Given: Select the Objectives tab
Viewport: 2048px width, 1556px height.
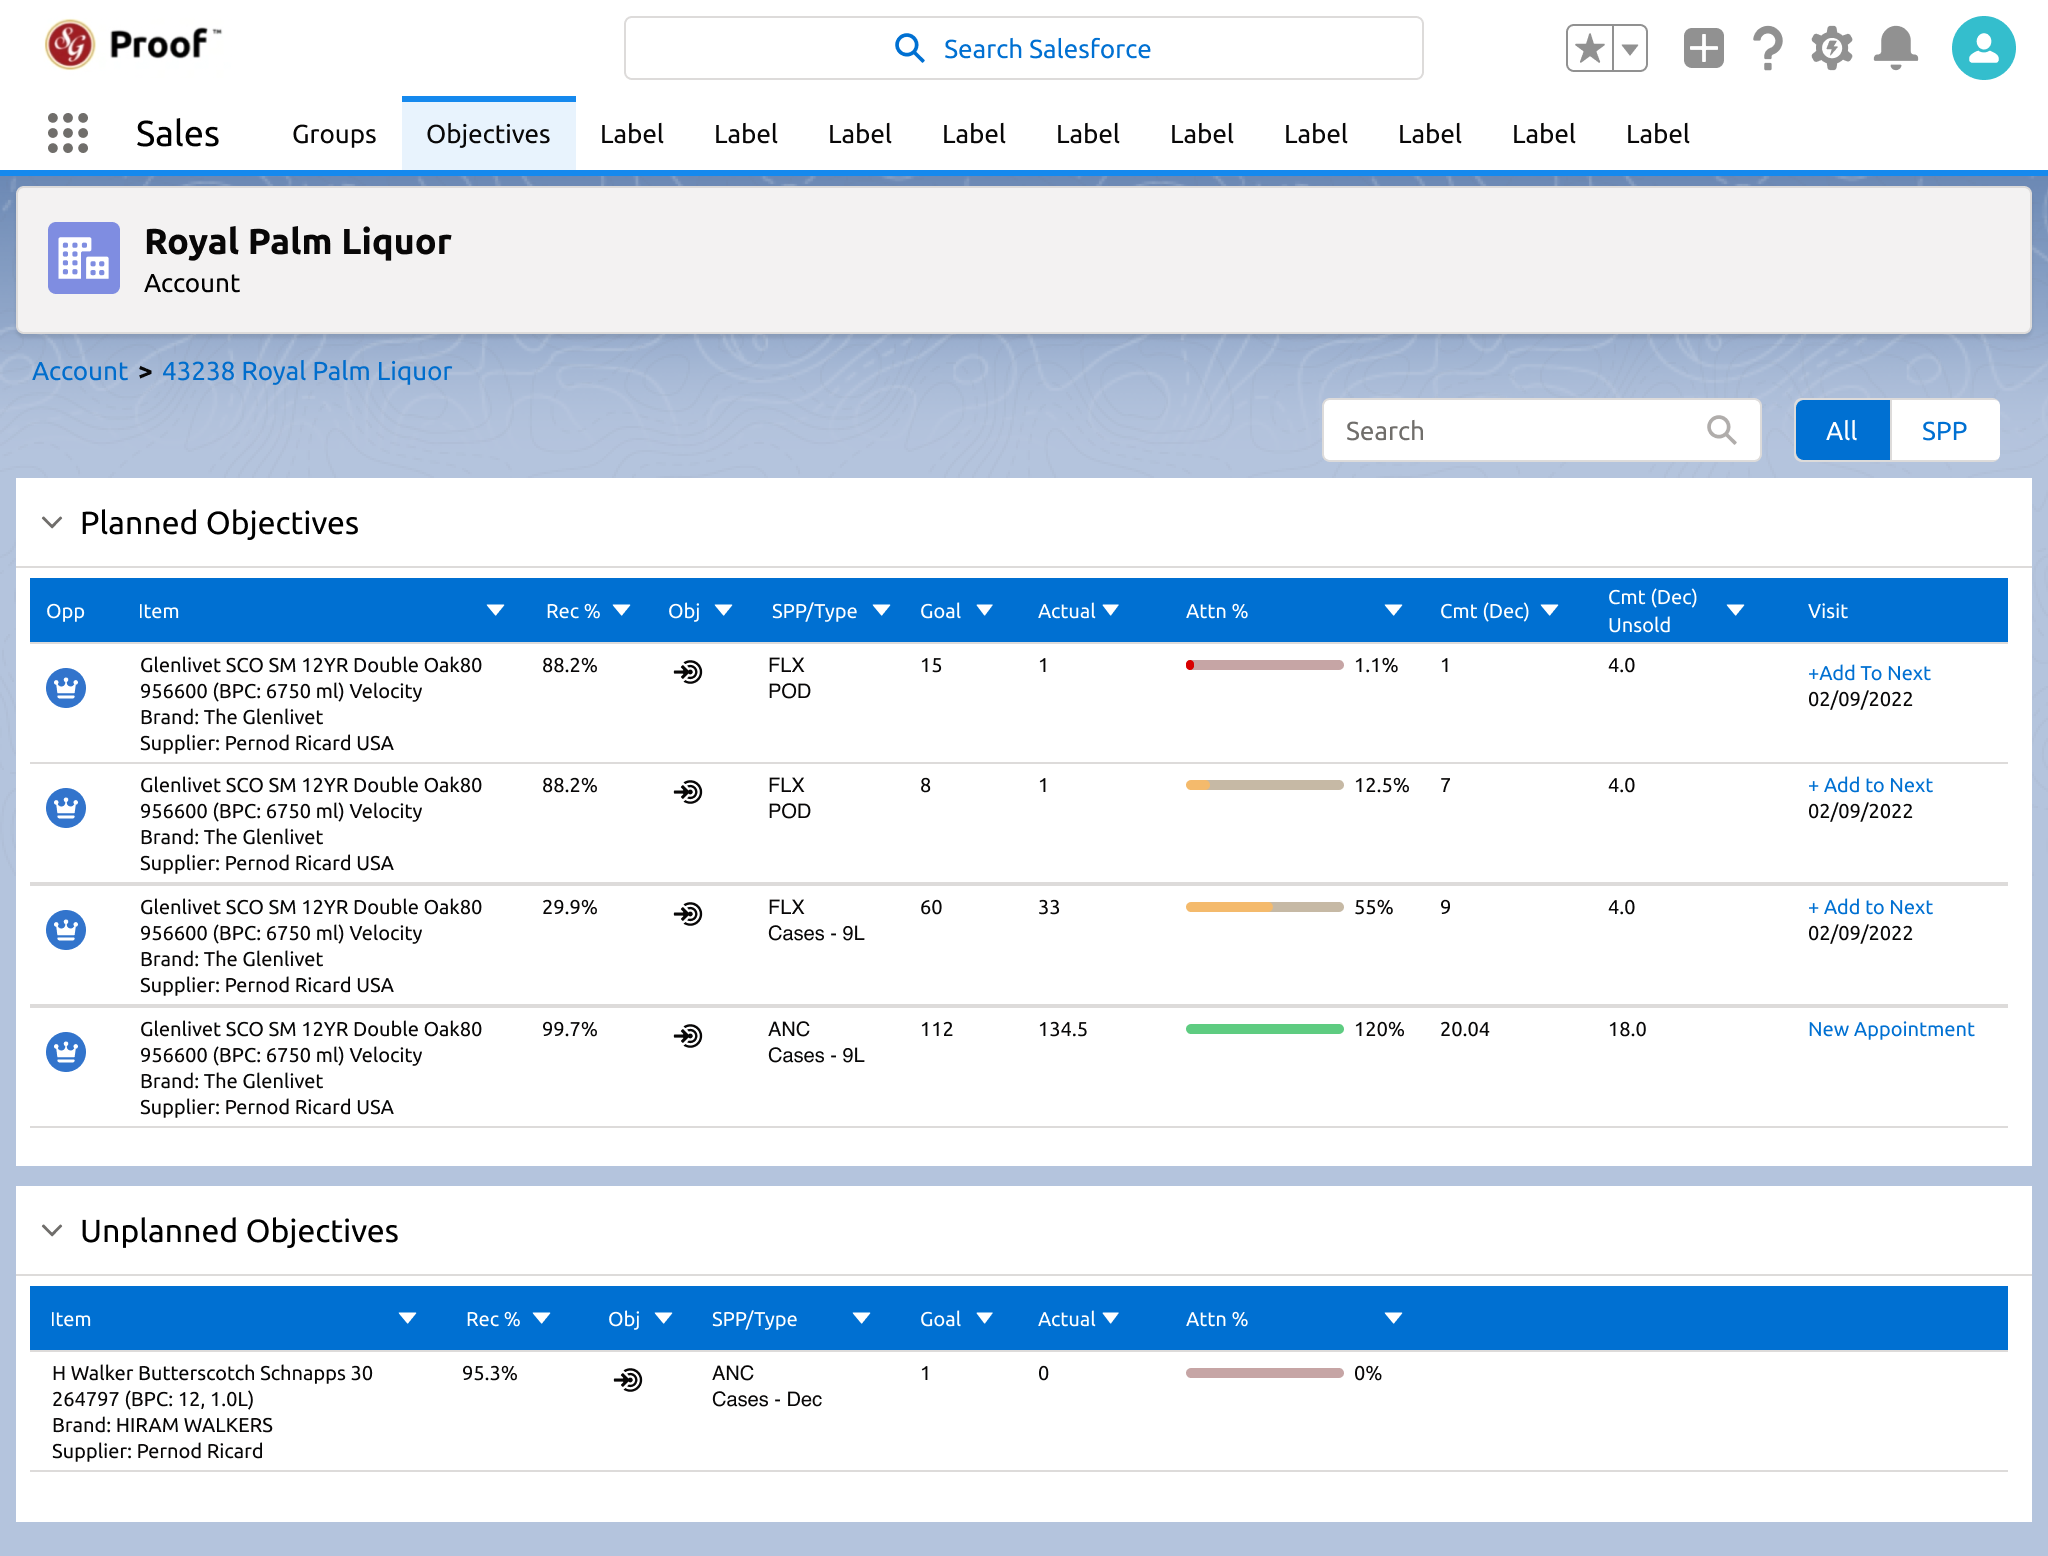Looking at the screenshot, I should coord(488,134).
